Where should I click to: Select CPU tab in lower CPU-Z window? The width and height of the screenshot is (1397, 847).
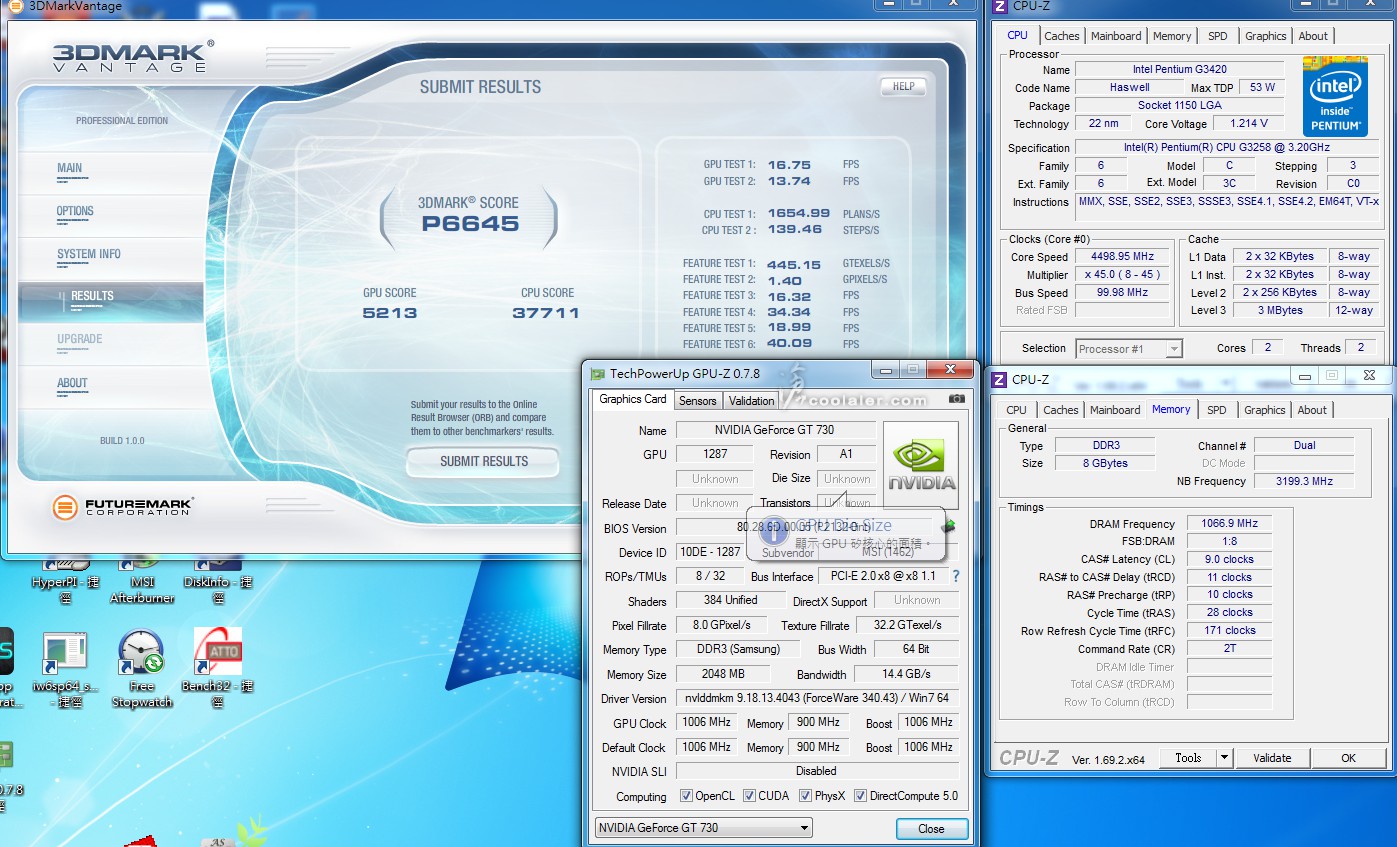coord(1016,410)
